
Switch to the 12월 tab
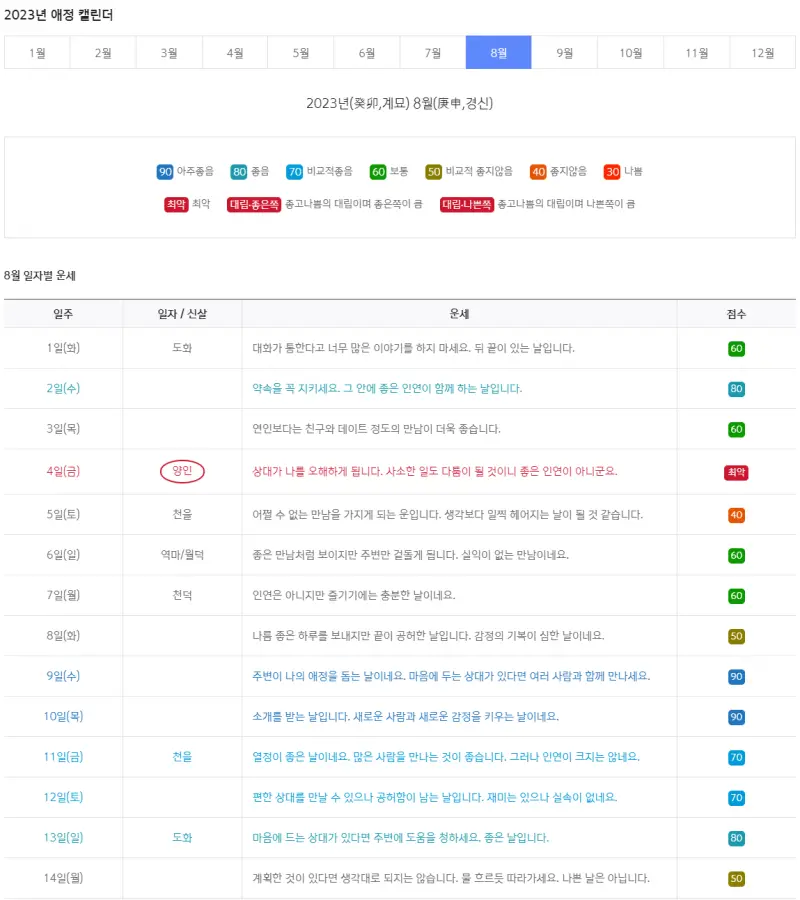point(762,51)
